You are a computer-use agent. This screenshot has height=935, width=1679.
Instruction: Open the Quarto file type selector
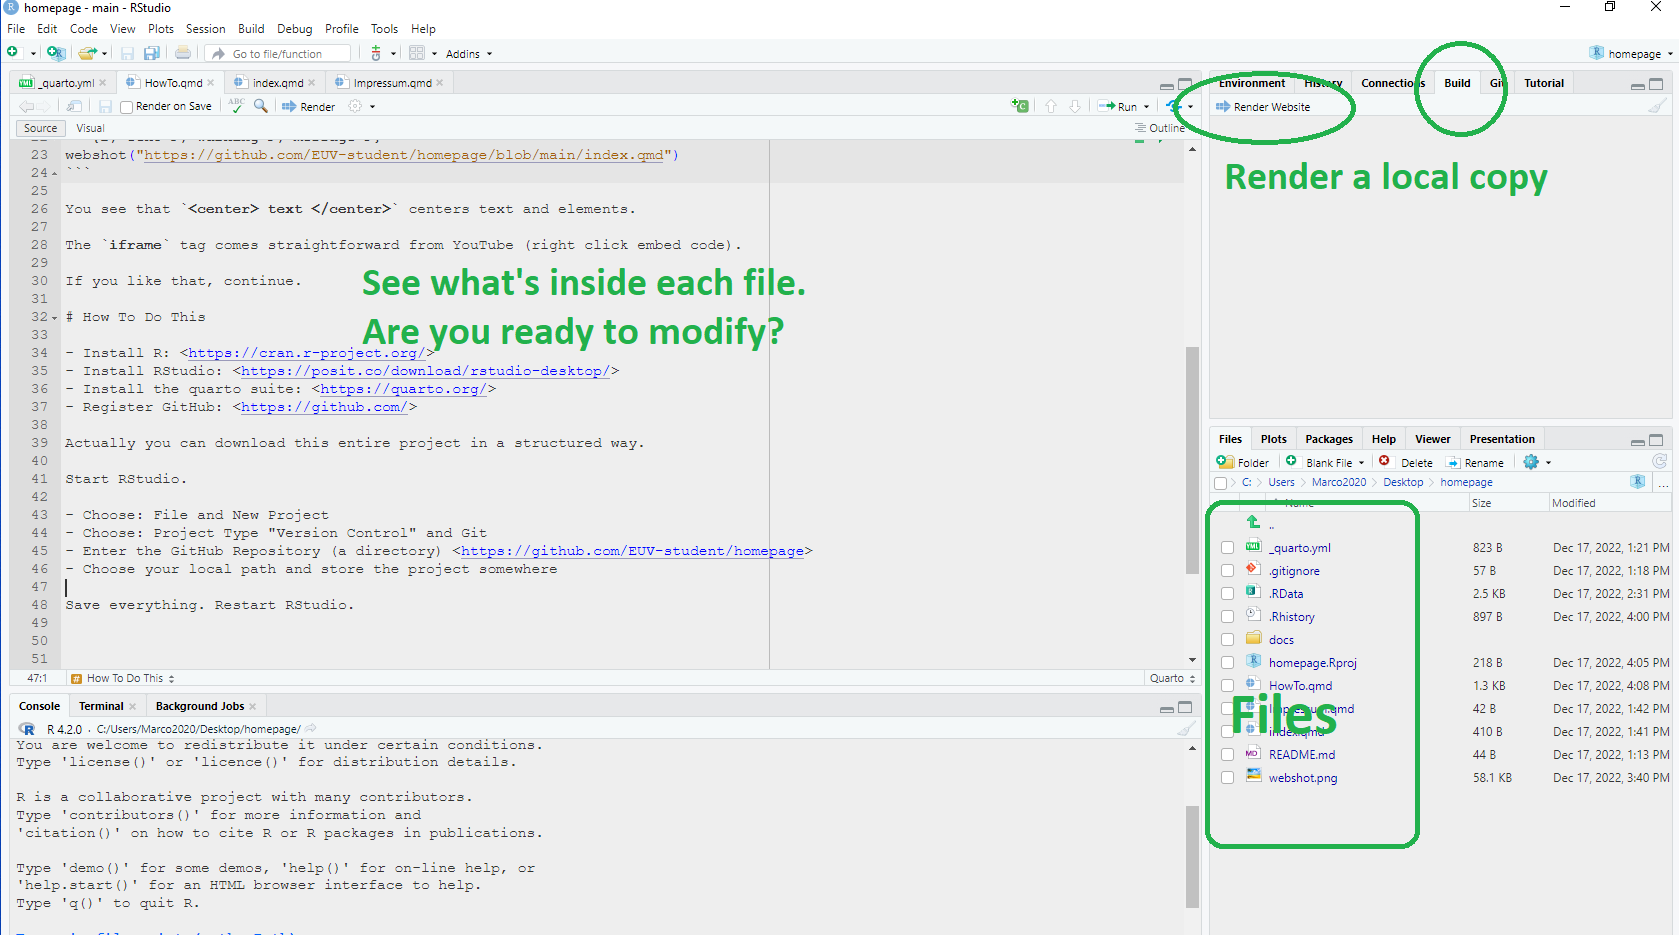pyautogui.click(x=1172, y=678)
